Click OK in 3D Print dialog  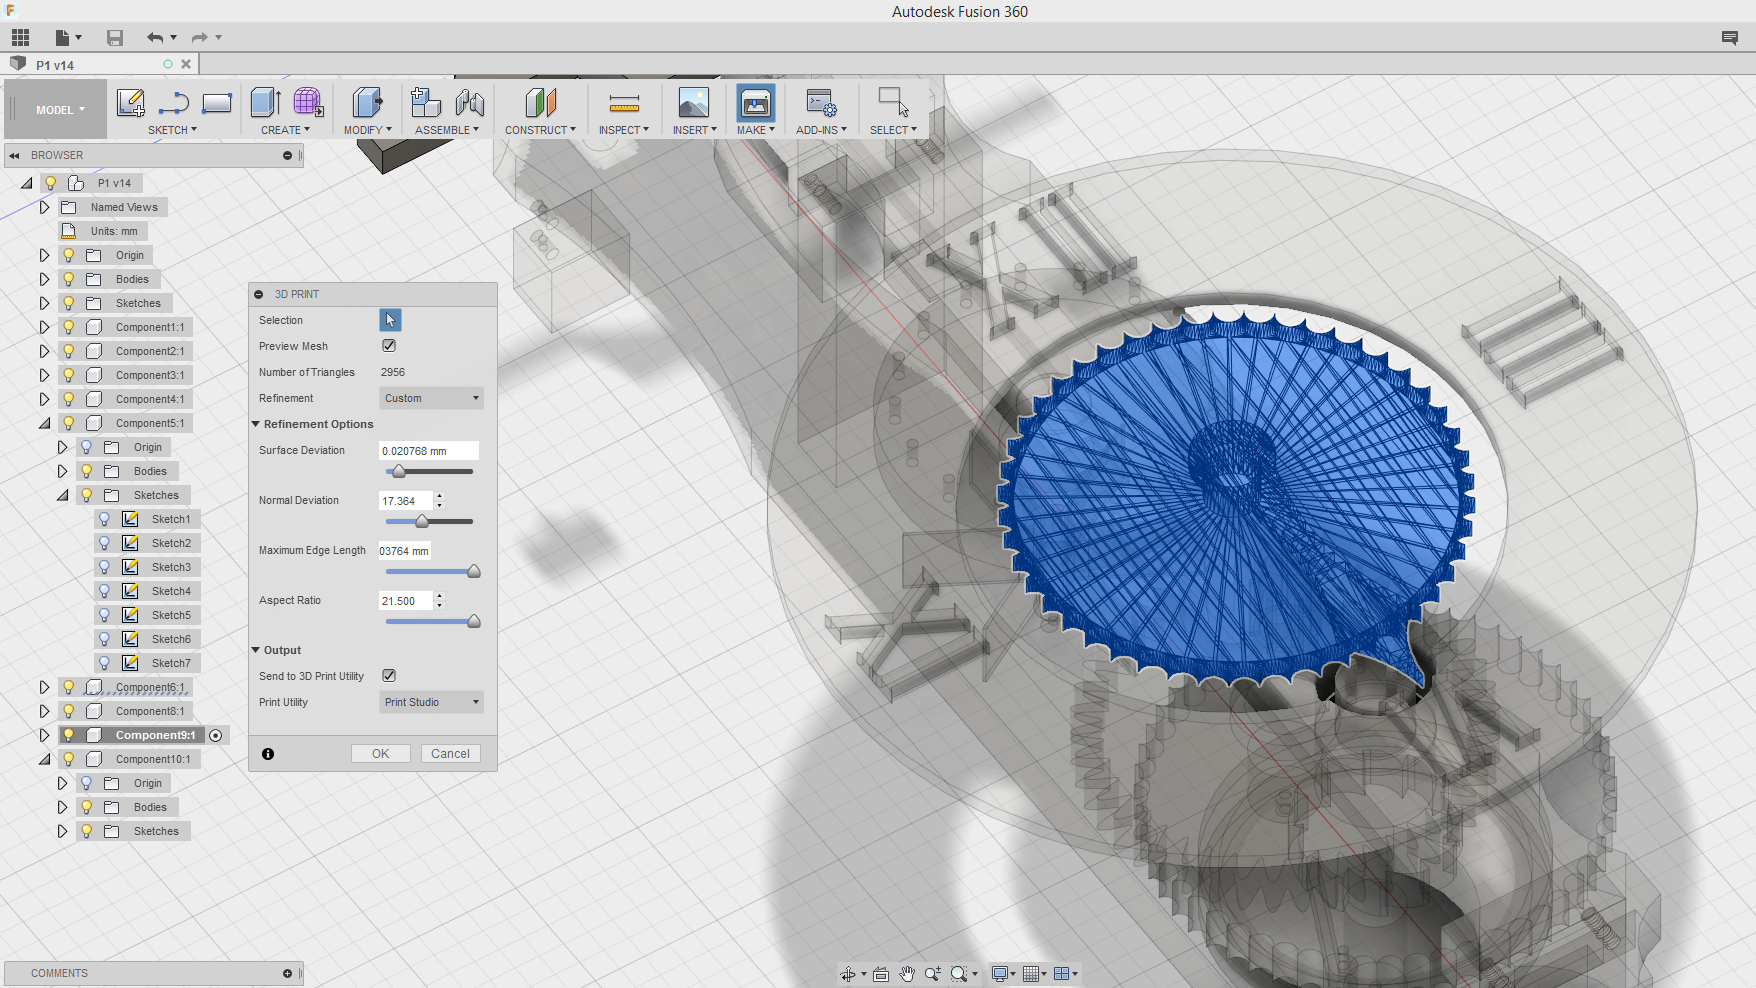[x=381, y=754]
